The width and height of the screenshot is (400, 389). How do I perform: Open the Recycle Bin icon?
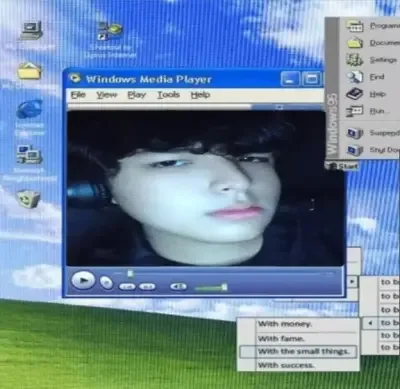coord(28,199)
